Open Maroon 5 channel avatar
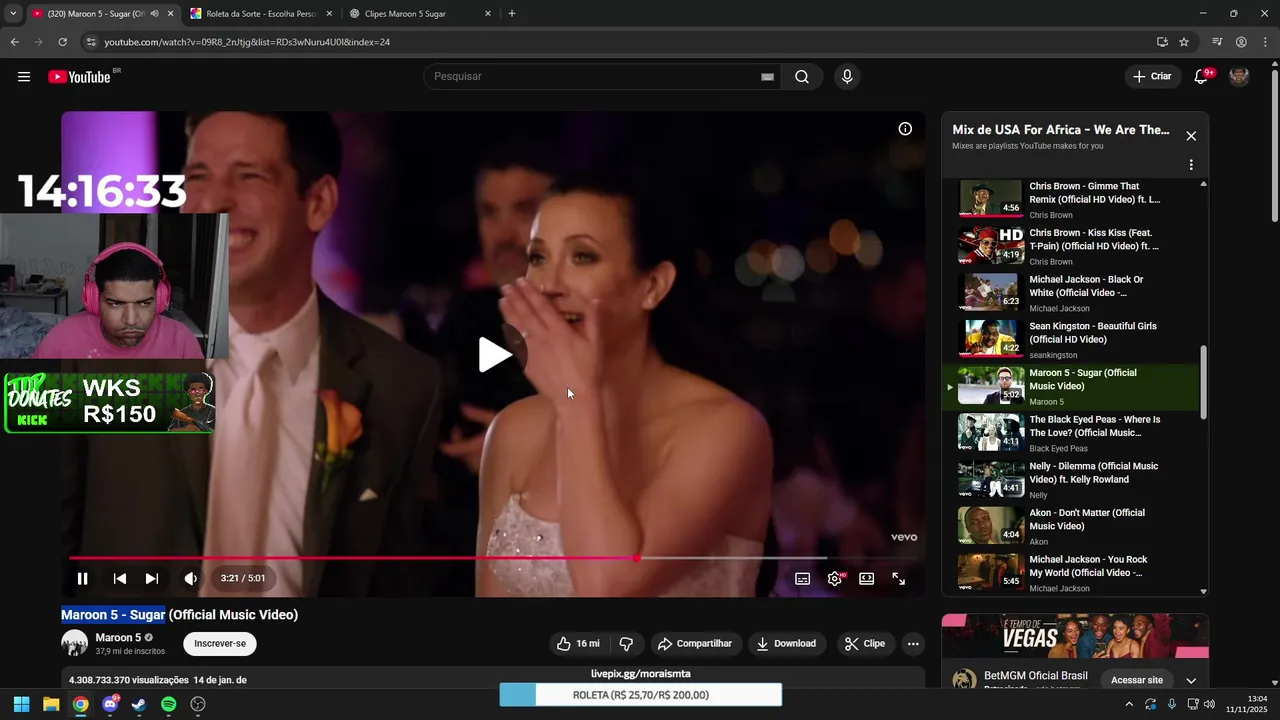Screen dimensions: 1280x720 74,643
